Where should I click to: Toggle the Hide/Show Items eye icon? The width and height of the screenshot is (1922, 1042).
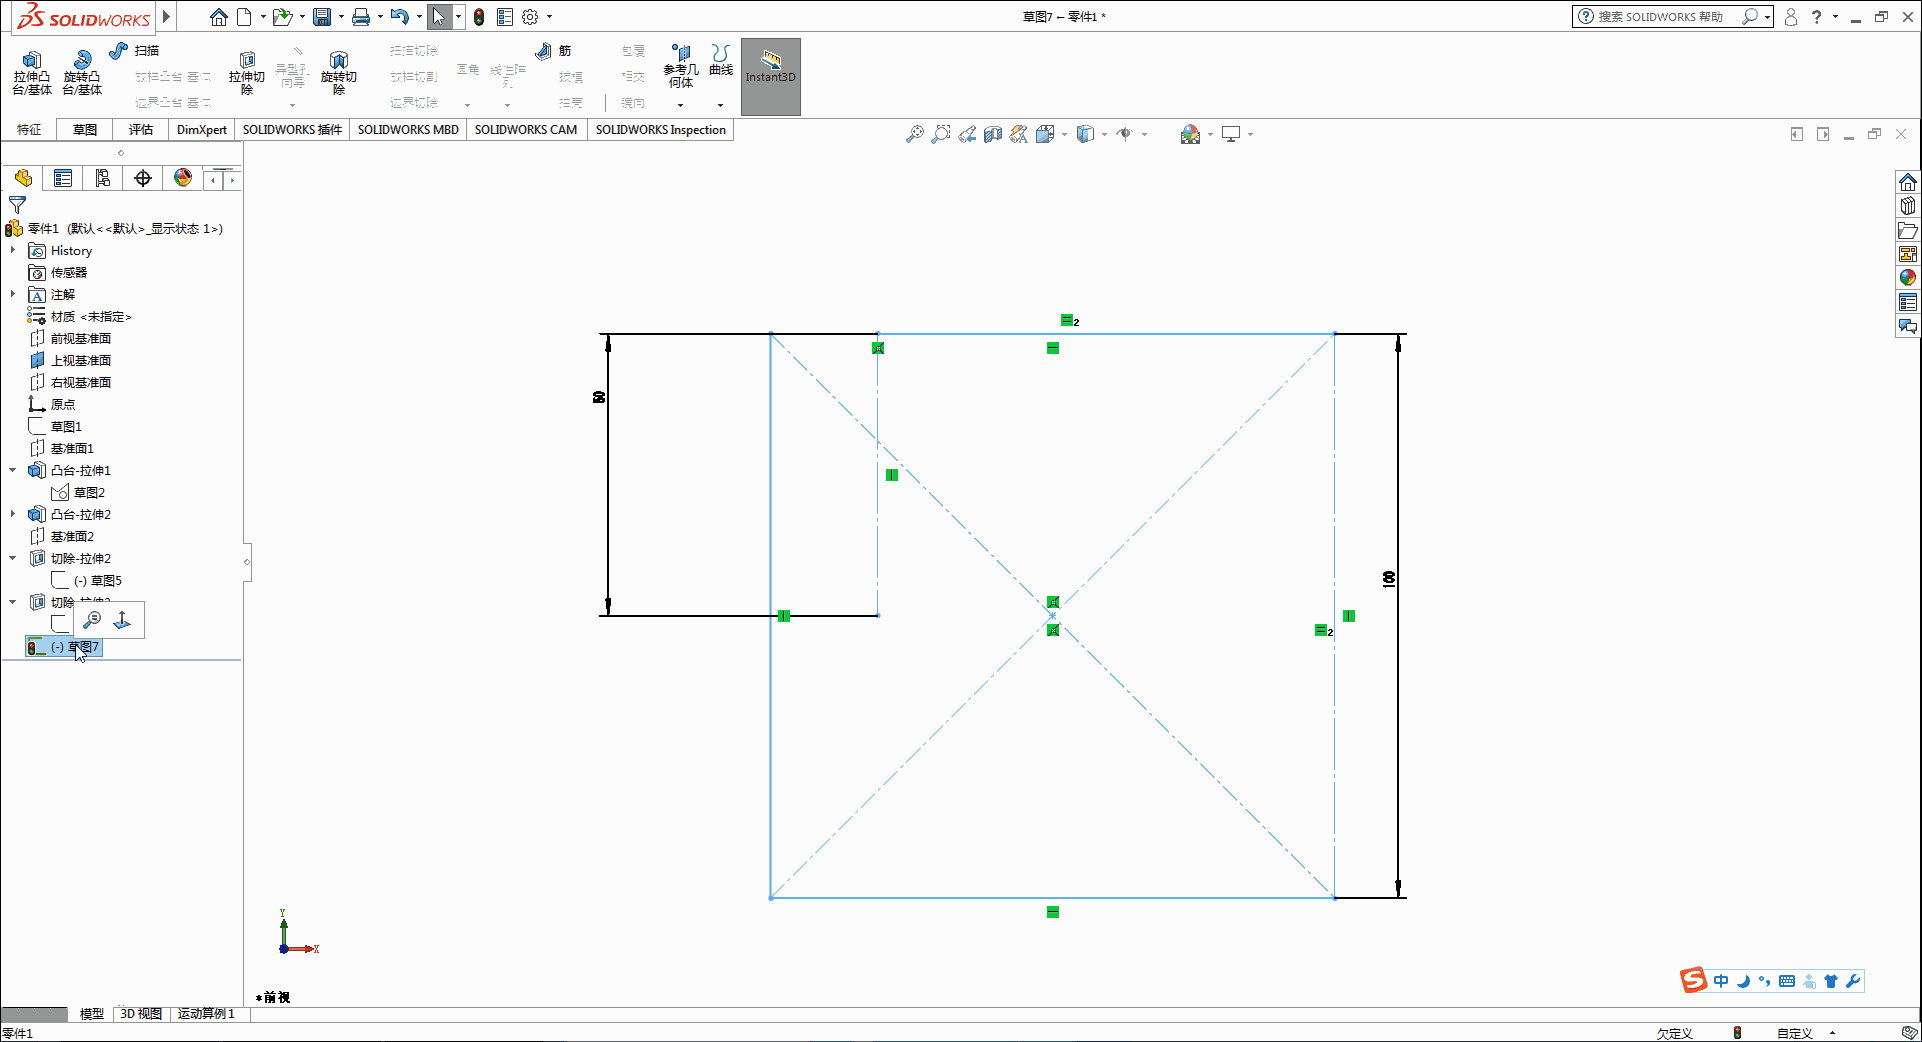pyautogui.click(x=1125, y=134)
